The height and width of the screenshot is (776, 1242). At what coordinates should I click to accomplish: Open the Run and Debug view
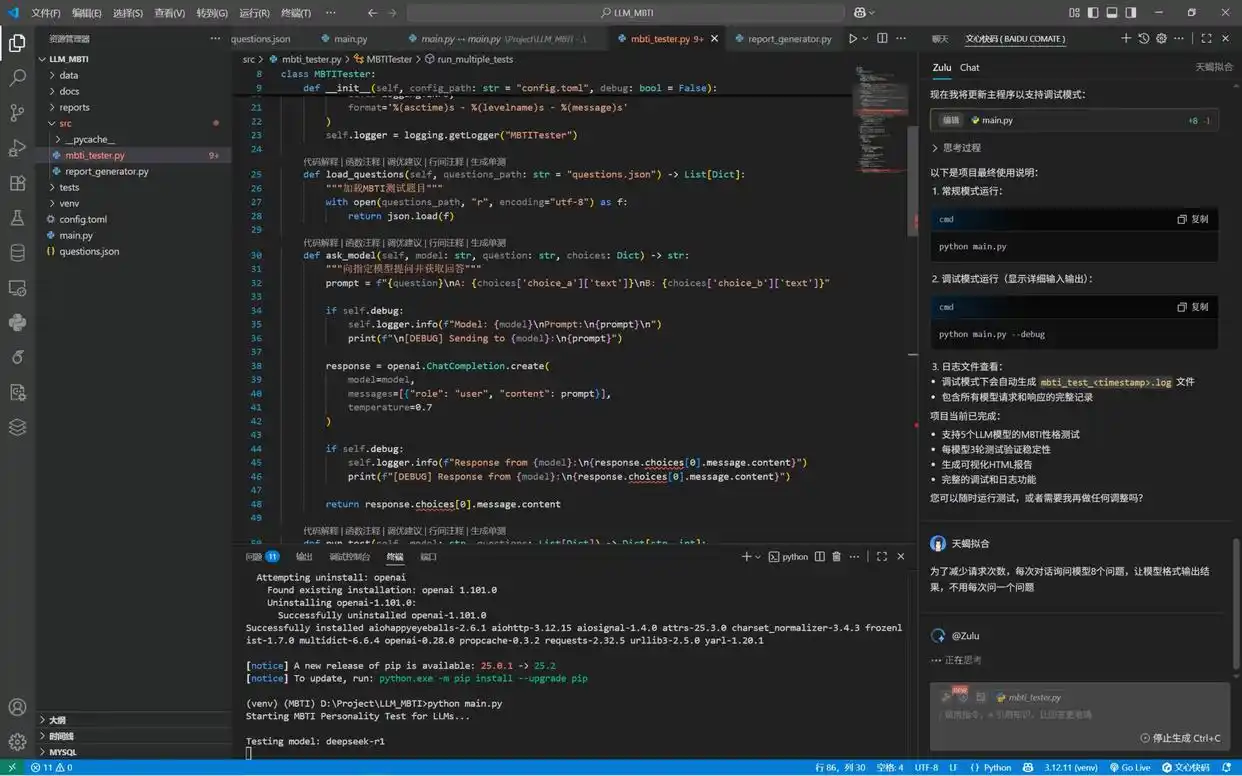pyautogui.click(x=17, y=148)
